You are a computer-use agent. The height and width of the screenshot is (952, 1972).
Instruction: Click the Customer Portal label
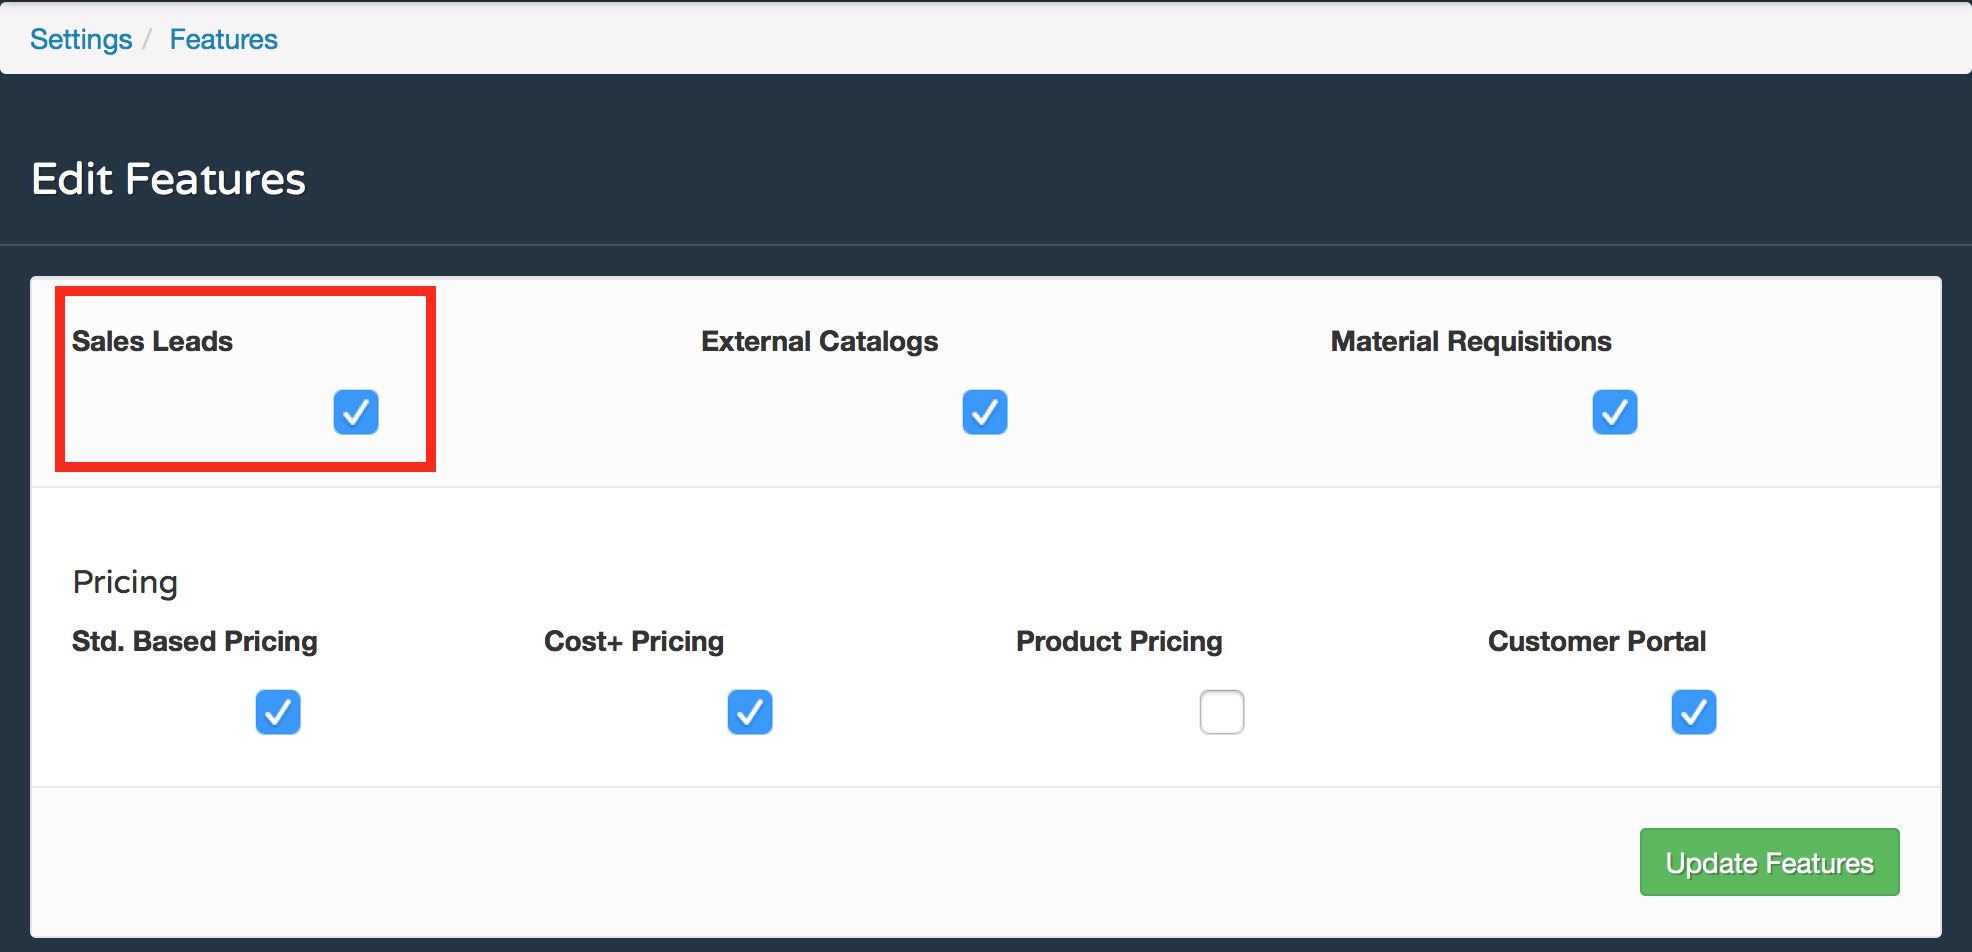click(1596, 641)
